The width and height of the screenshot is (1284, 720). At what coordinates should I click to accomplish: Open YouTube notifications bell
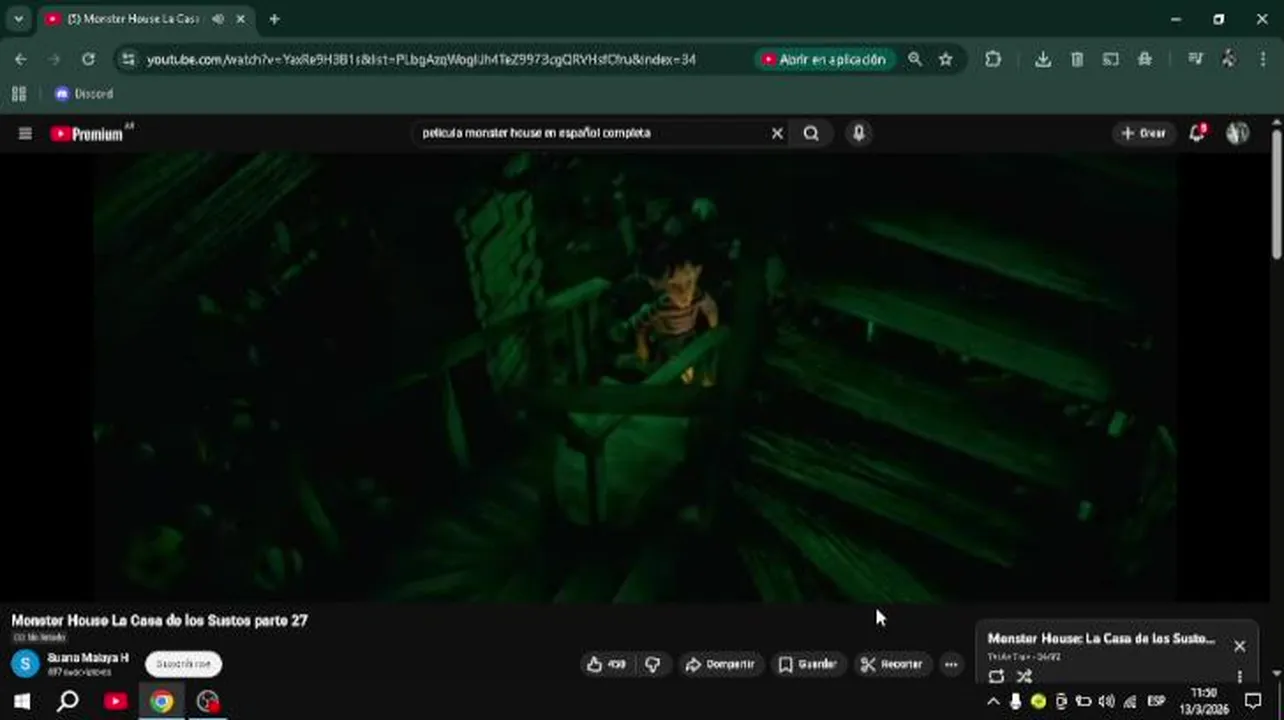coord(1197,133)
